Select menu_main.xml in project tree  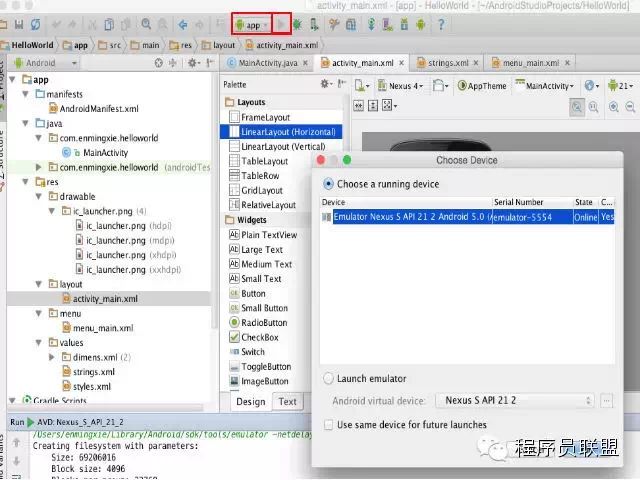98,328
